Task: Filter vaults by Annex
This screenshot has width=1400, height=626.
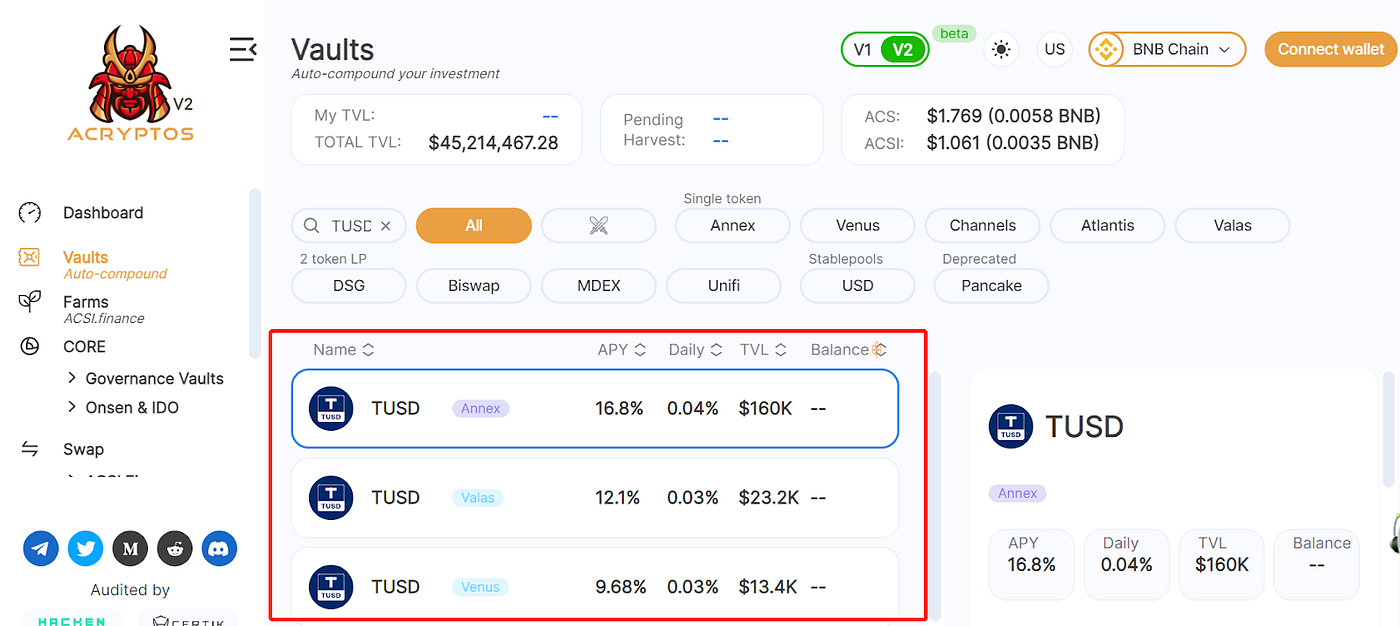Action: 733,226
